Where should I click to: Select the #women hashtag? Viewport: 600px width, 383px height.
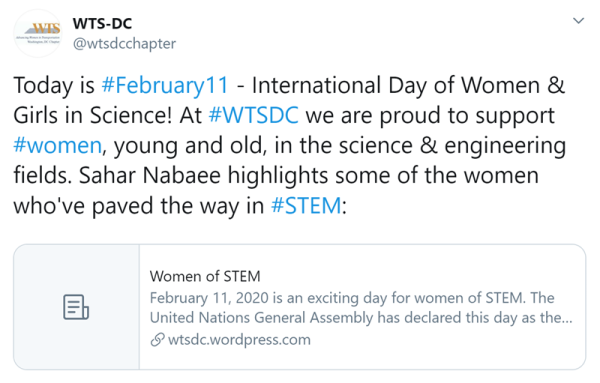(57, 145)
